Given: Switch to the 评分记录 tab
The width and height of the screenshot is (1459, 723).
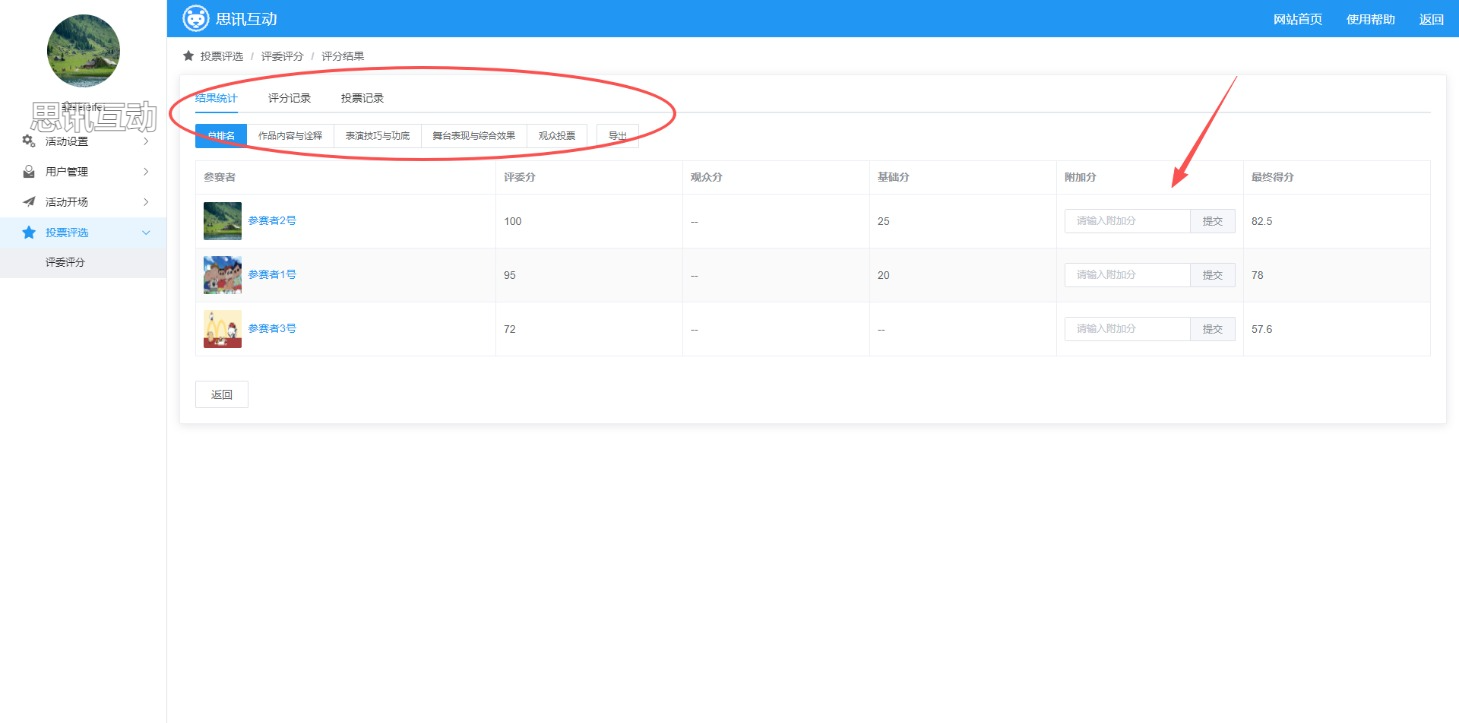Looking at the screenshot, I should [289, 98].
